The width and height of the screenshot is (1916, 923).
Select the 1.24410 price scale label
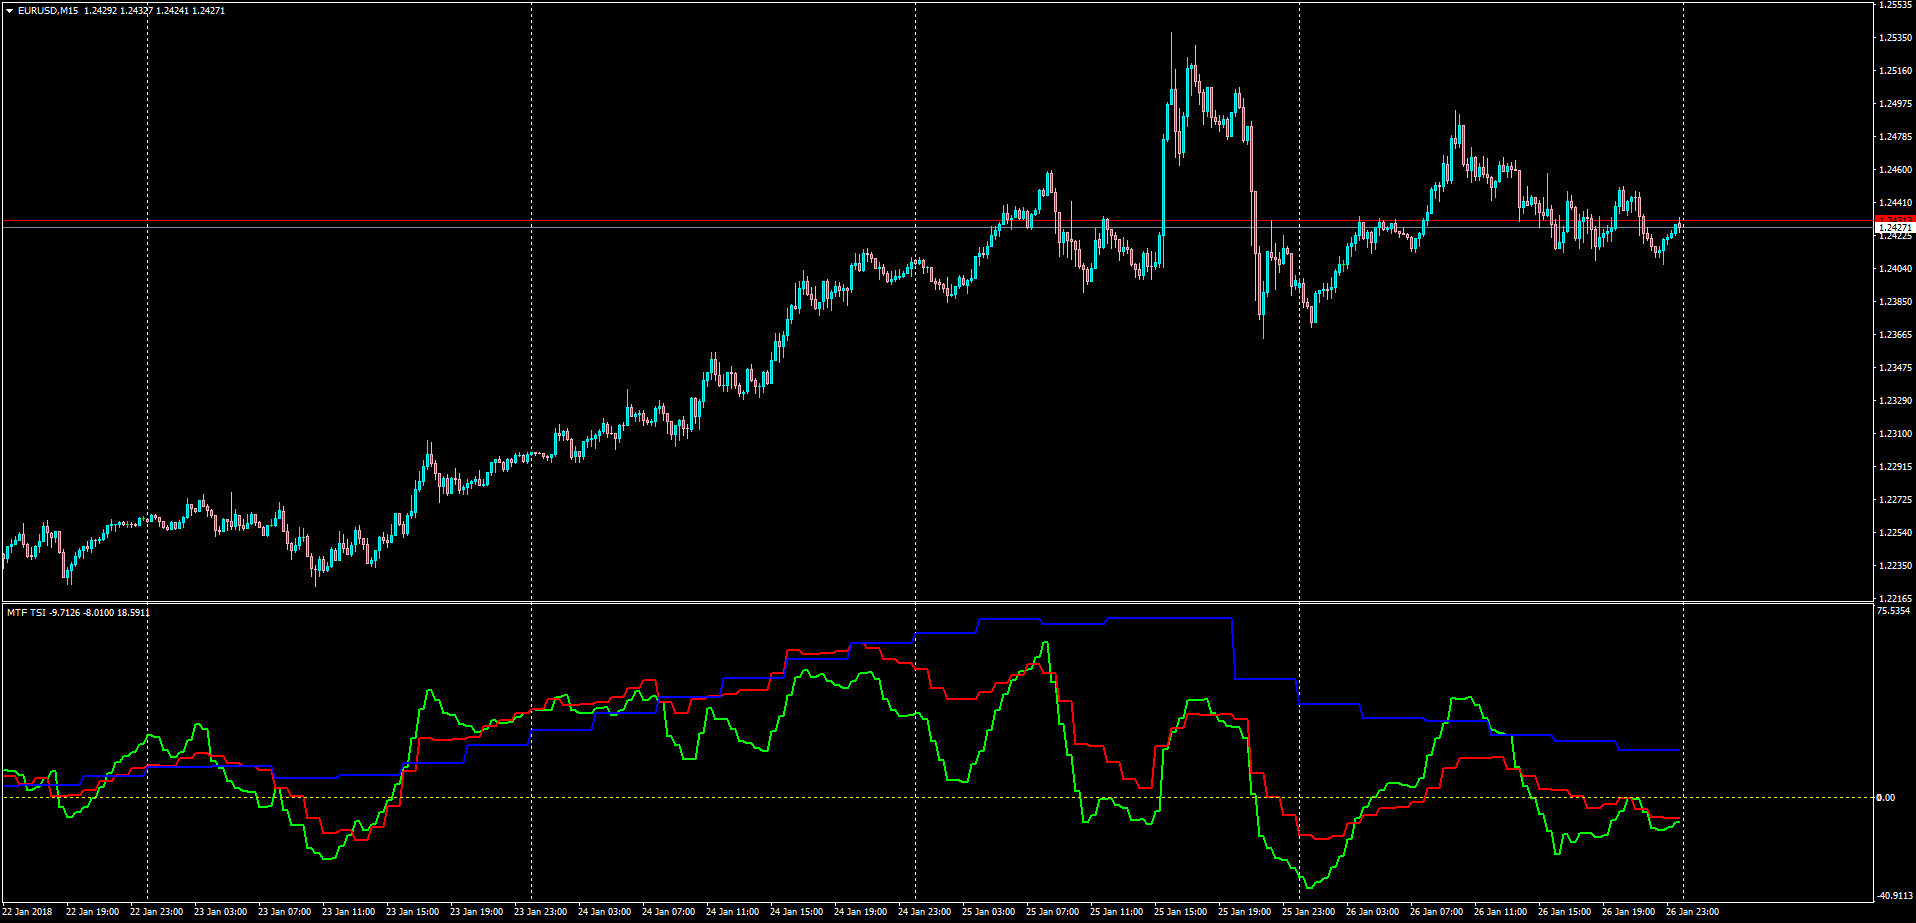pyautogui.click(x=1896, y=203)
